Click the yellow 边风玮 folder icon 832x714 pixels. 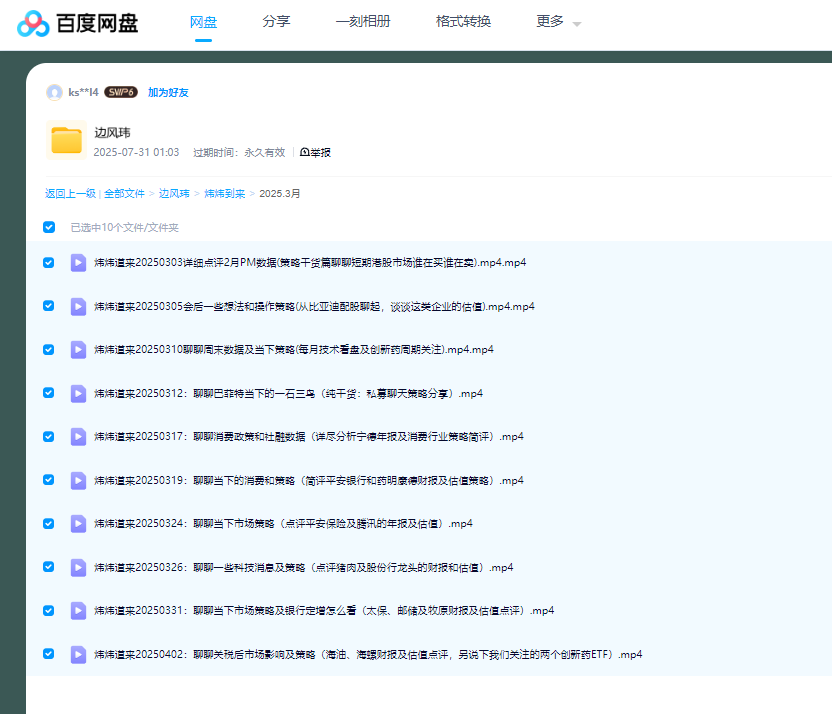66,140
